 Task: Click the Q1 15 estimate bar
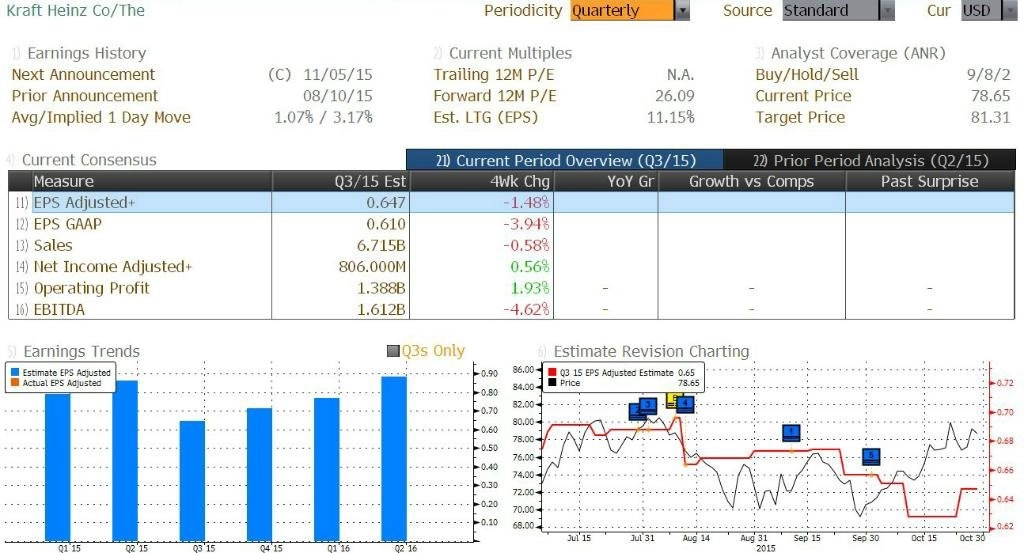[57, 467]
